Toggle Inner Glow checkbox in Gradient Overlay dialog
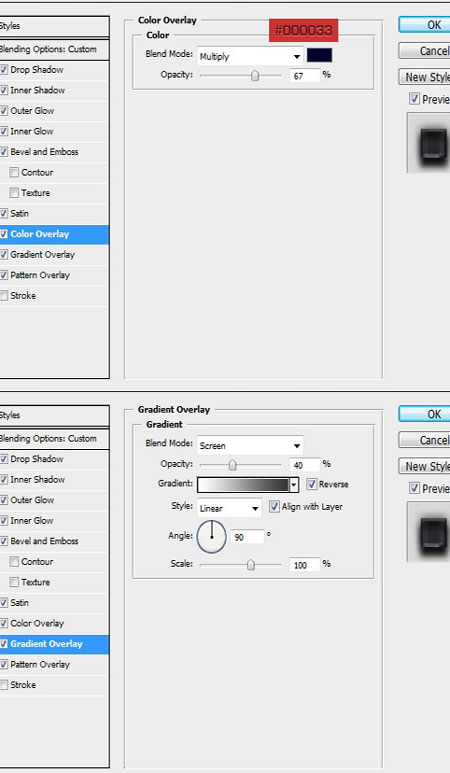Image resolution: width=450 pixels, height=773 pixels. pyautogui.click(x=4, y=521)
